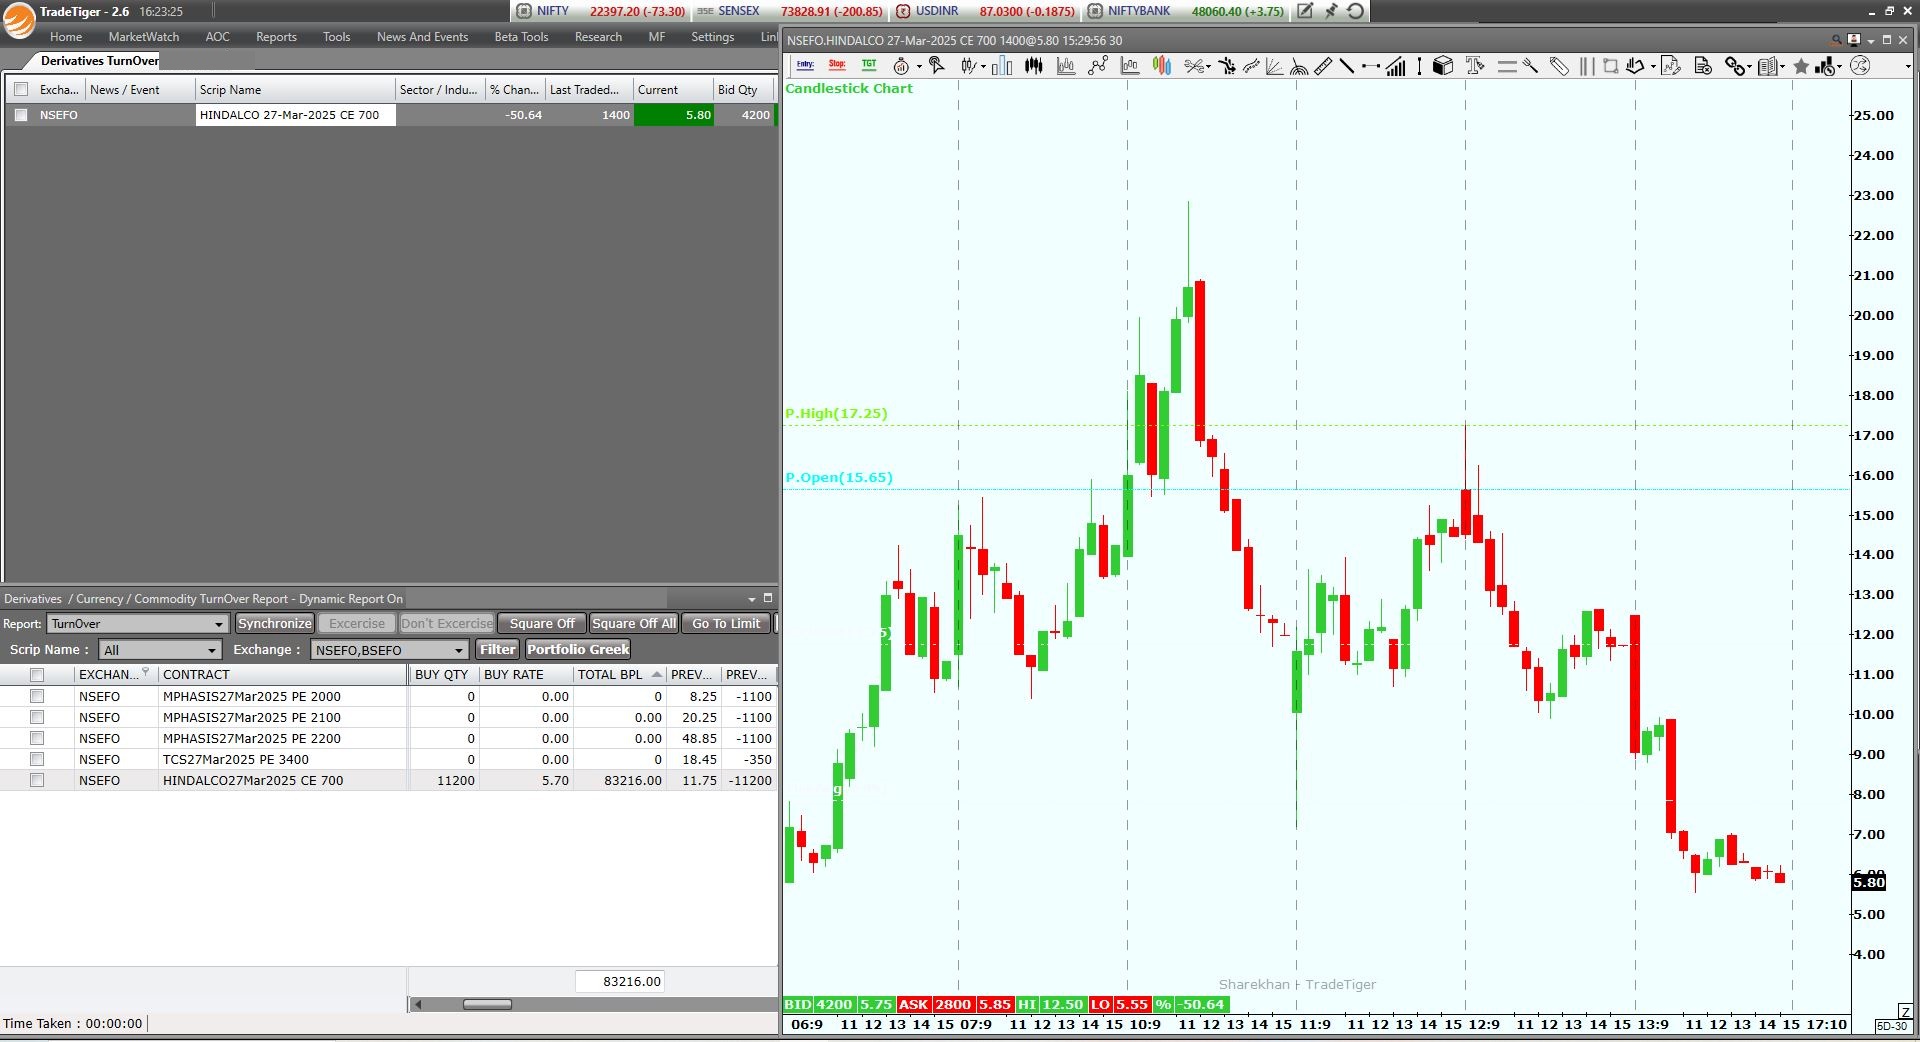Check the MPHASIS27Mar2025 PE 2100 row checkbox

tap(37, 717)
